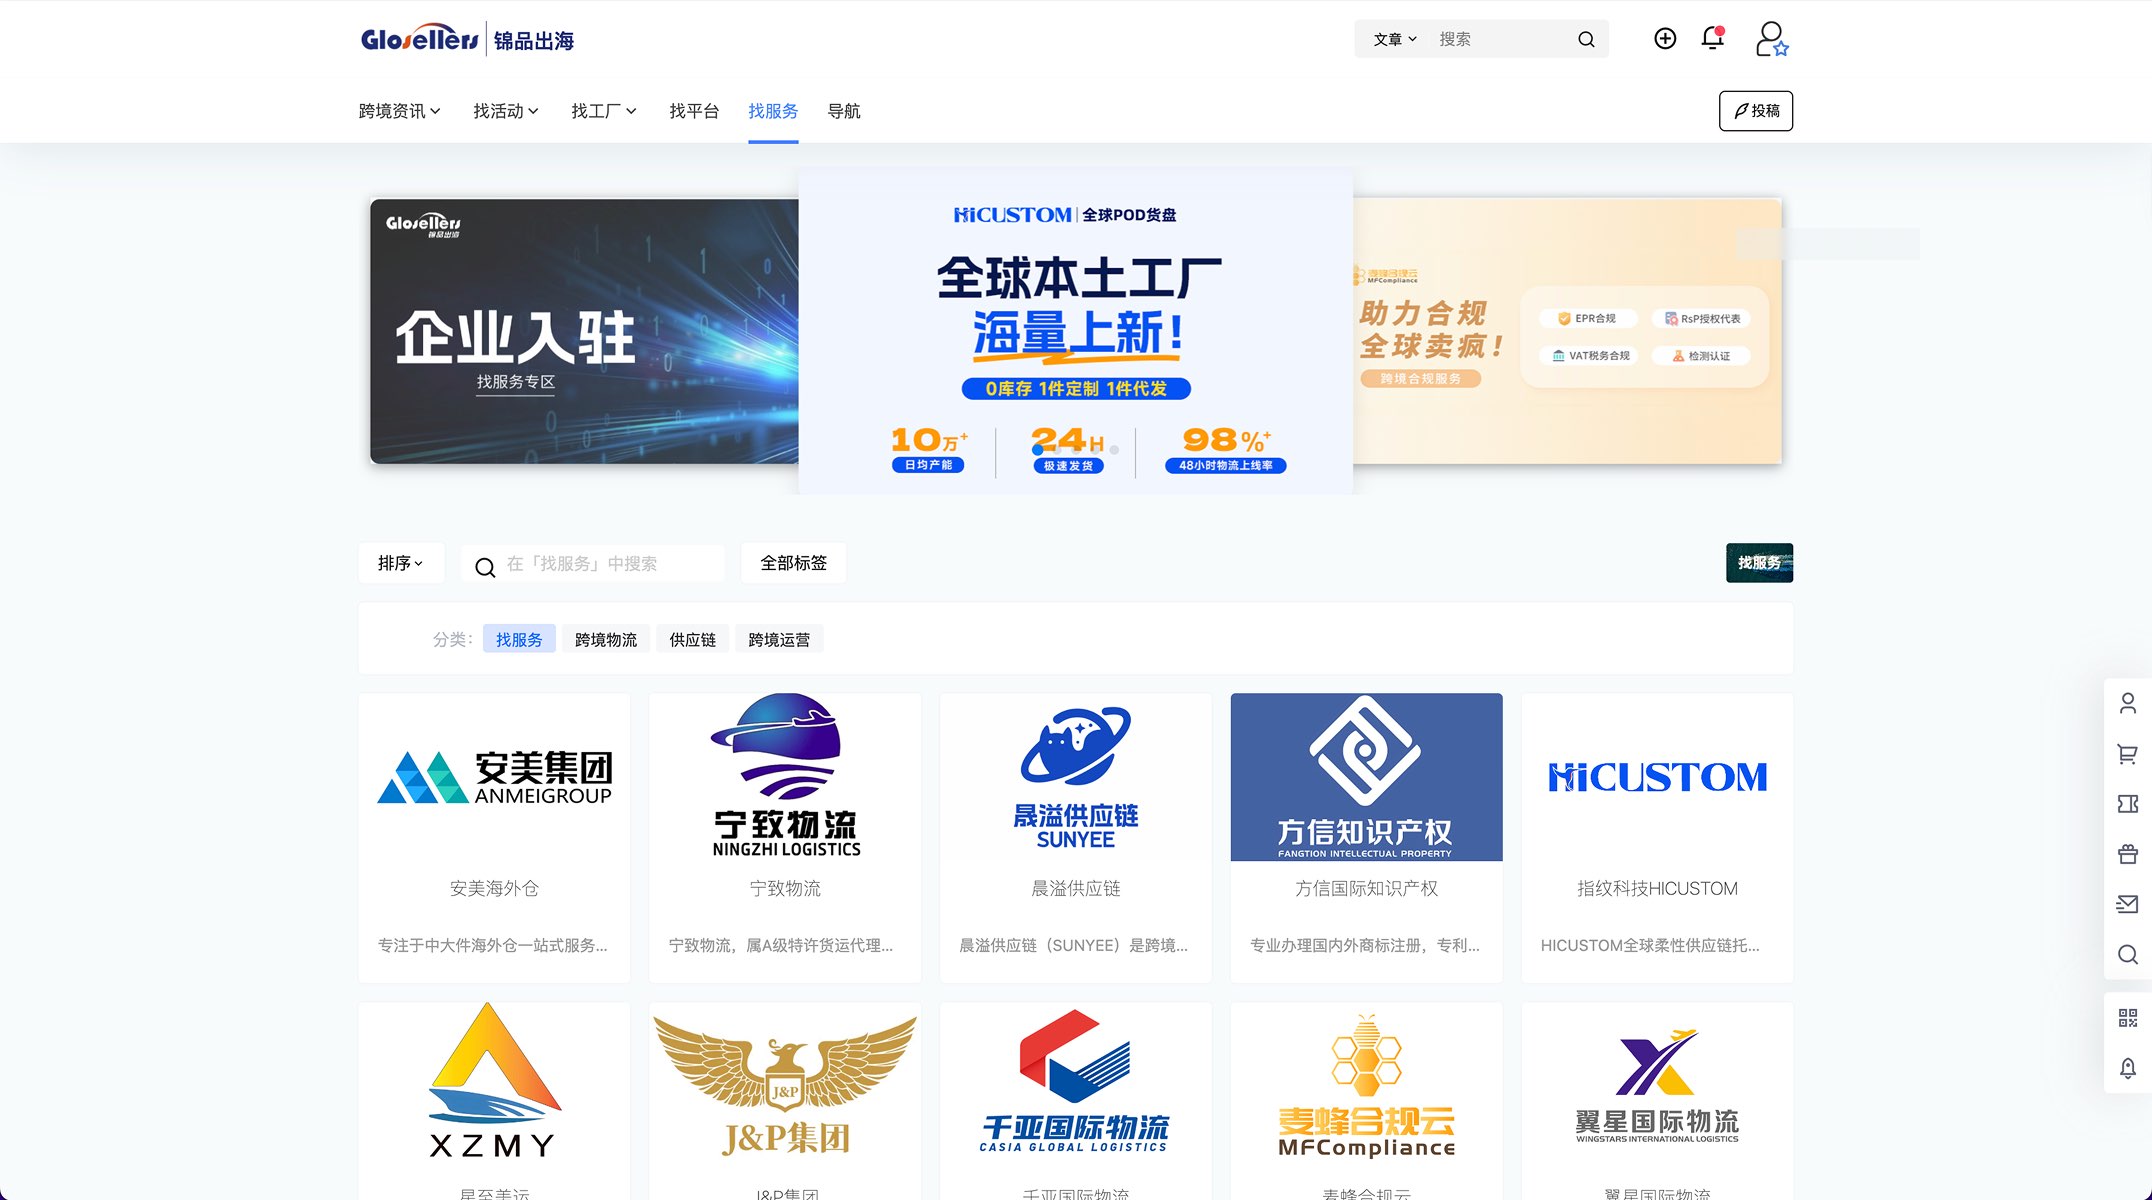Open the 翼星国际物流 logo card
The width and height of the screenshot is (2152, 1200).
click(1657, 1084)
